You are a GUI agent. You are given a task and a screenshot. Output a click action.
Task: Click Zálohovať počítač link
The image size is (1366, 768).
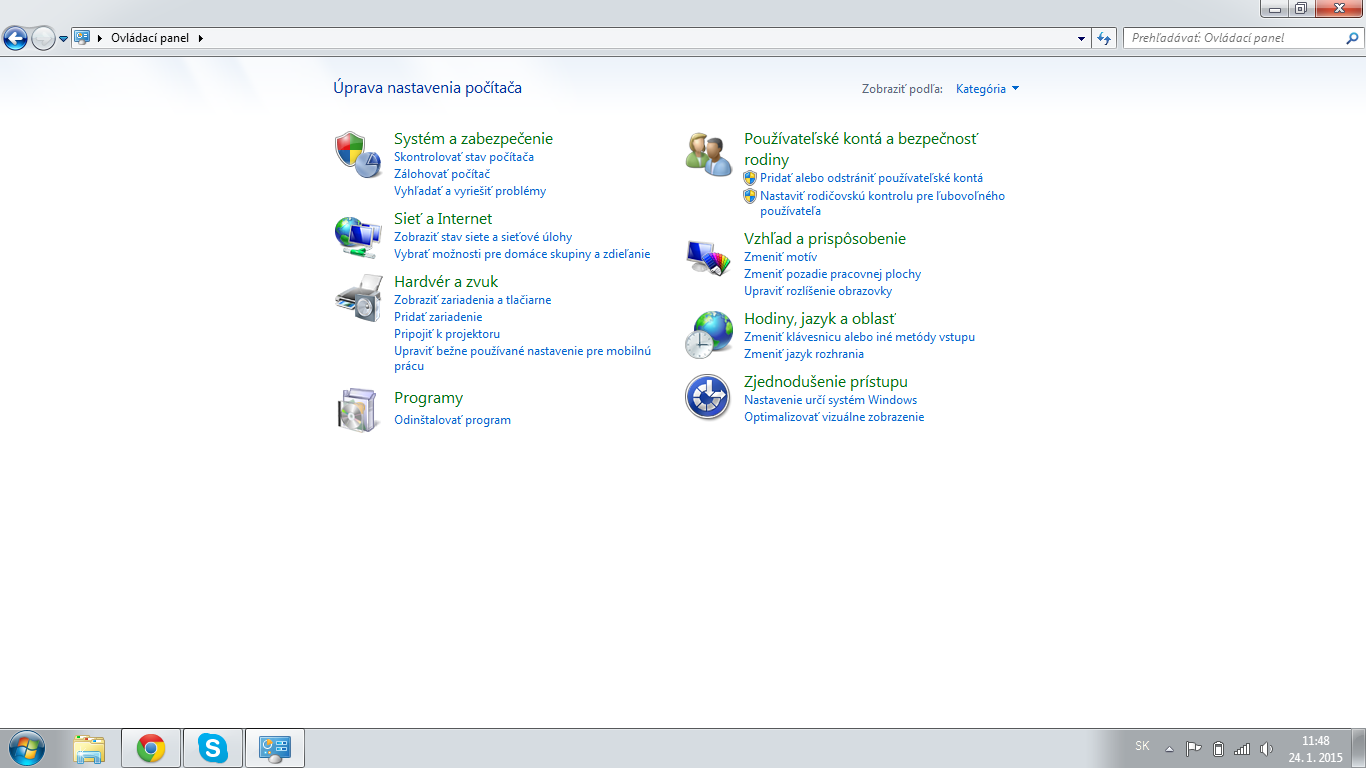pyautogui.click(x=442, y=174)
